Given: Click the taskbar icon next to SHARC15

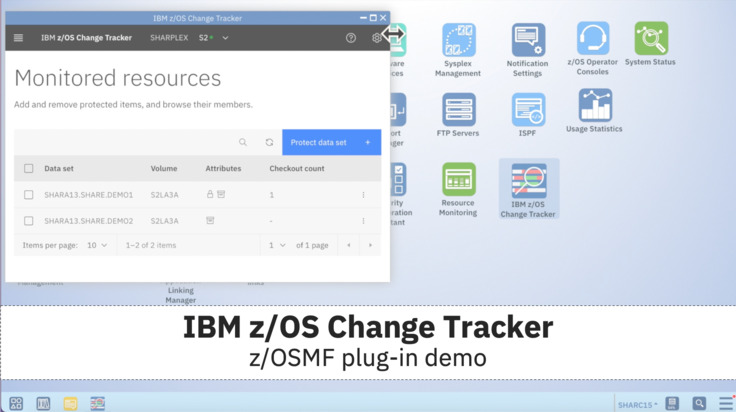Looking at the screenshot, I should pos(672,403).
